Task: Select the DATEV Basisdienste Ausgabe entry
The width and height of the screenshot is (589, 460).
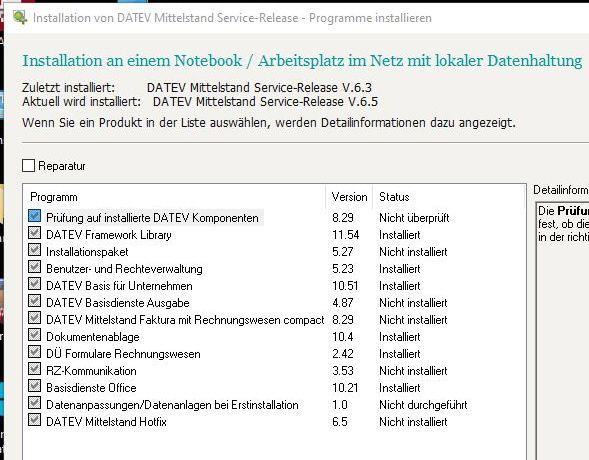Action: [x=118, y=303]
